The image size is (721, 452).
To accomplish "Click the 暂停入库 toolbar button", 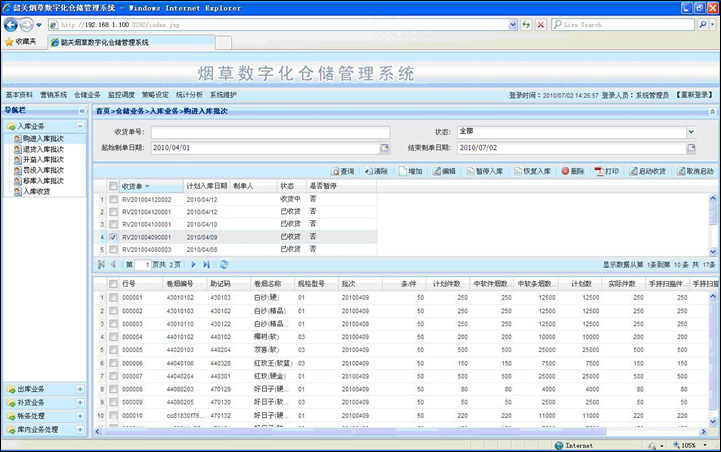I will [485, 172].
